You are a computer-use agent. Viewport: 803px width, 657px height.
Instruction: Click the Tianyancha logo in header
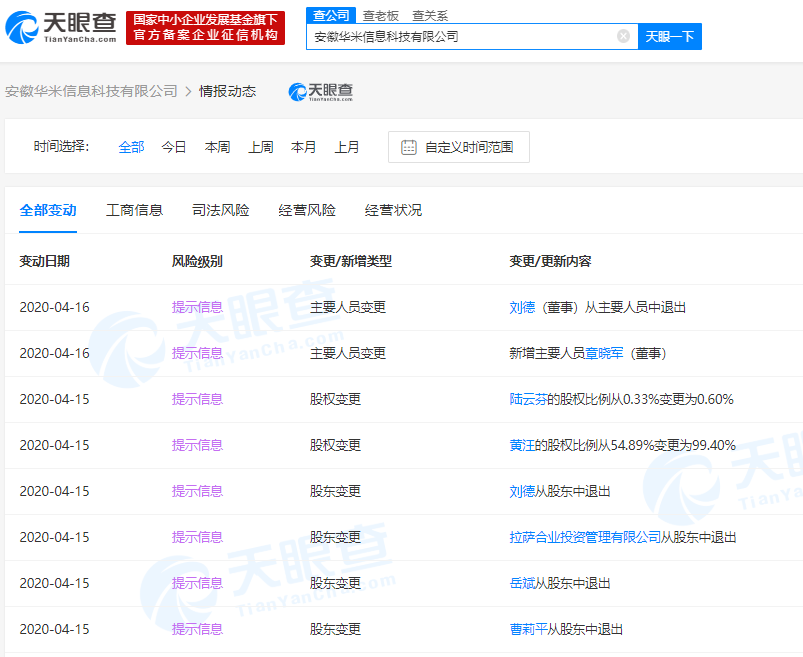pos(62,28)
